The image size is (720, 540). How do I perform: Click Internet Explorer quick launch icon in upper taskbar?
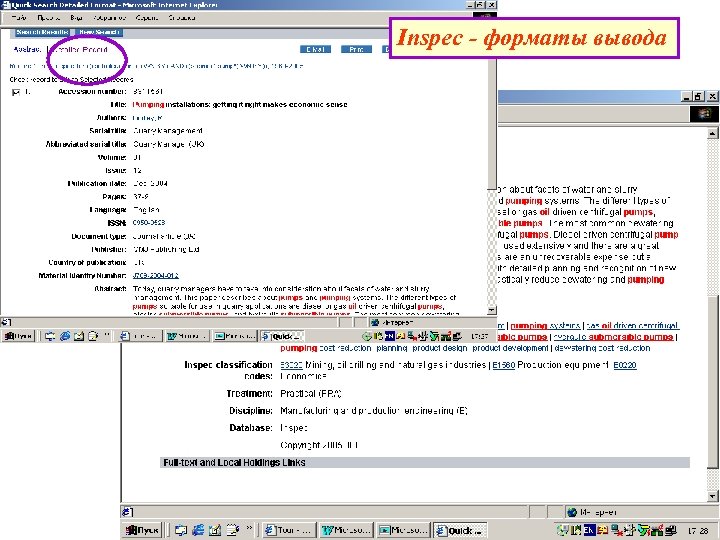coord(65,336)
